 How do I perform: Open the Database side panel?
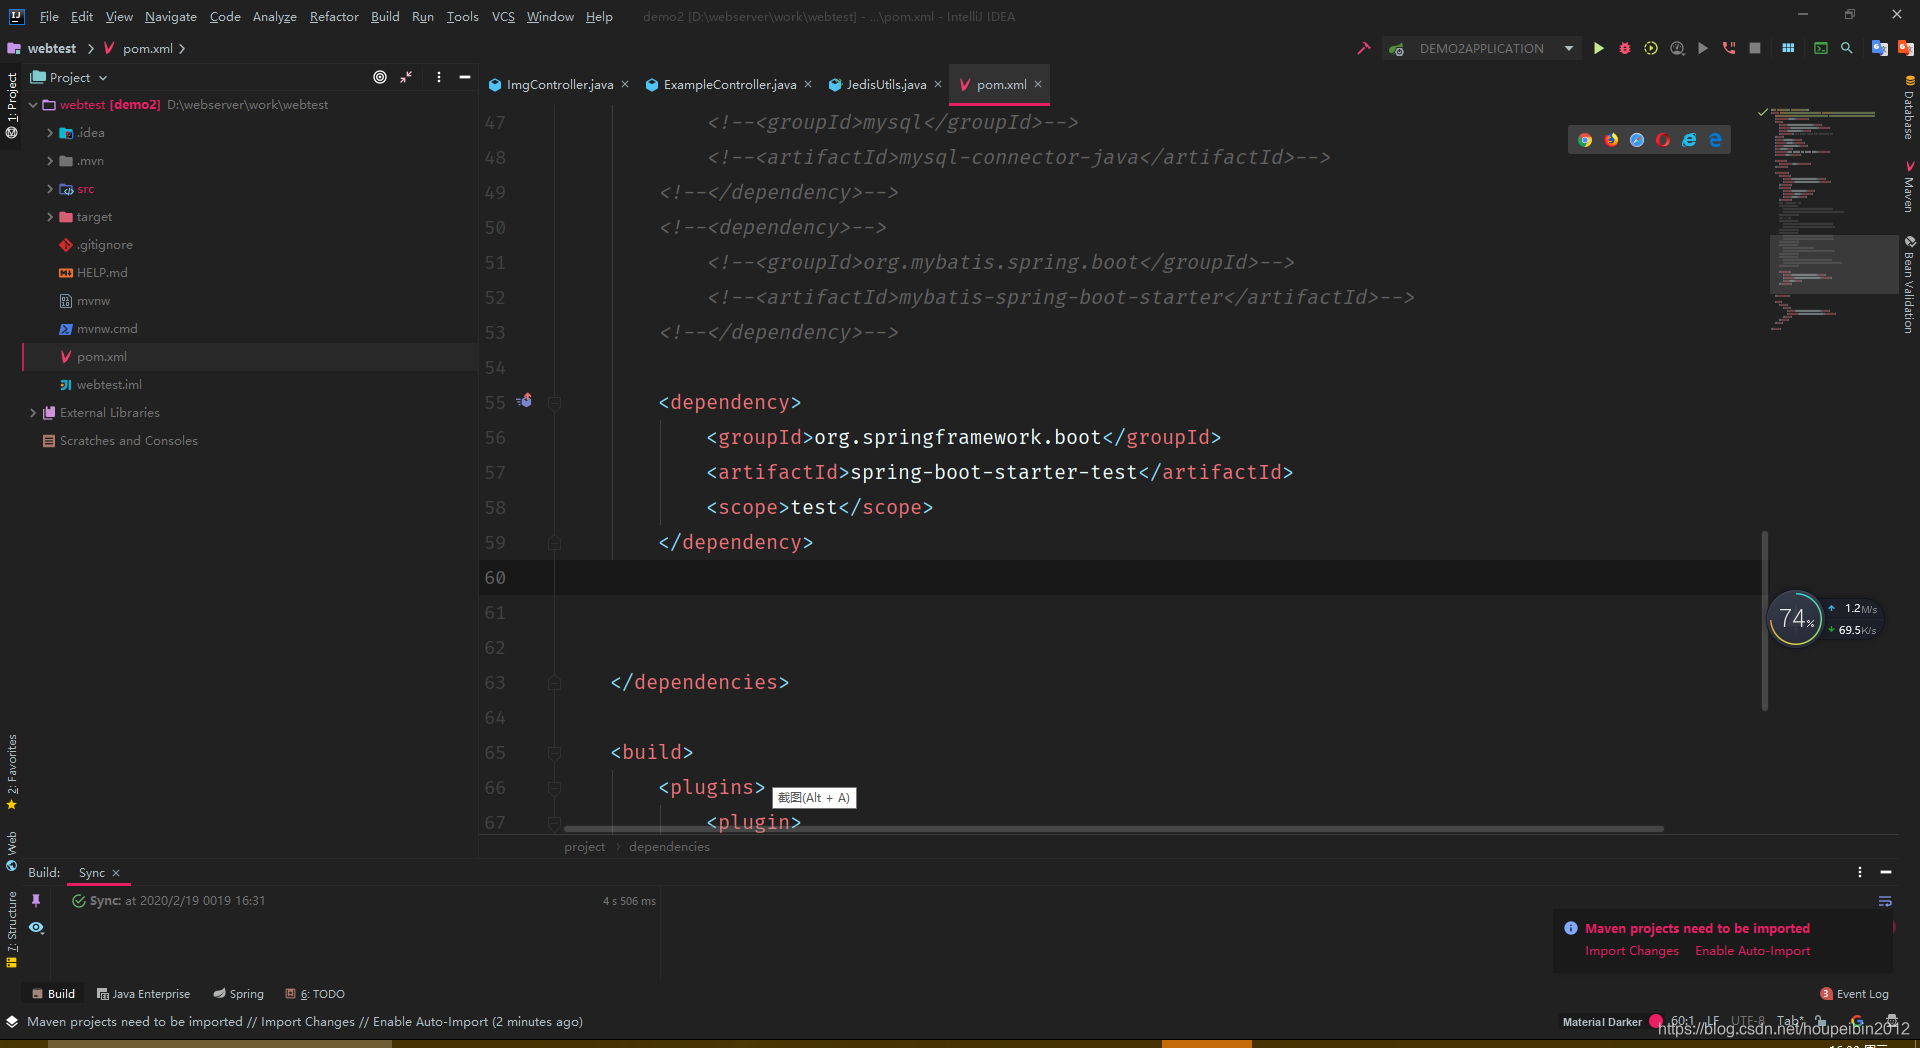(1909, 108)
